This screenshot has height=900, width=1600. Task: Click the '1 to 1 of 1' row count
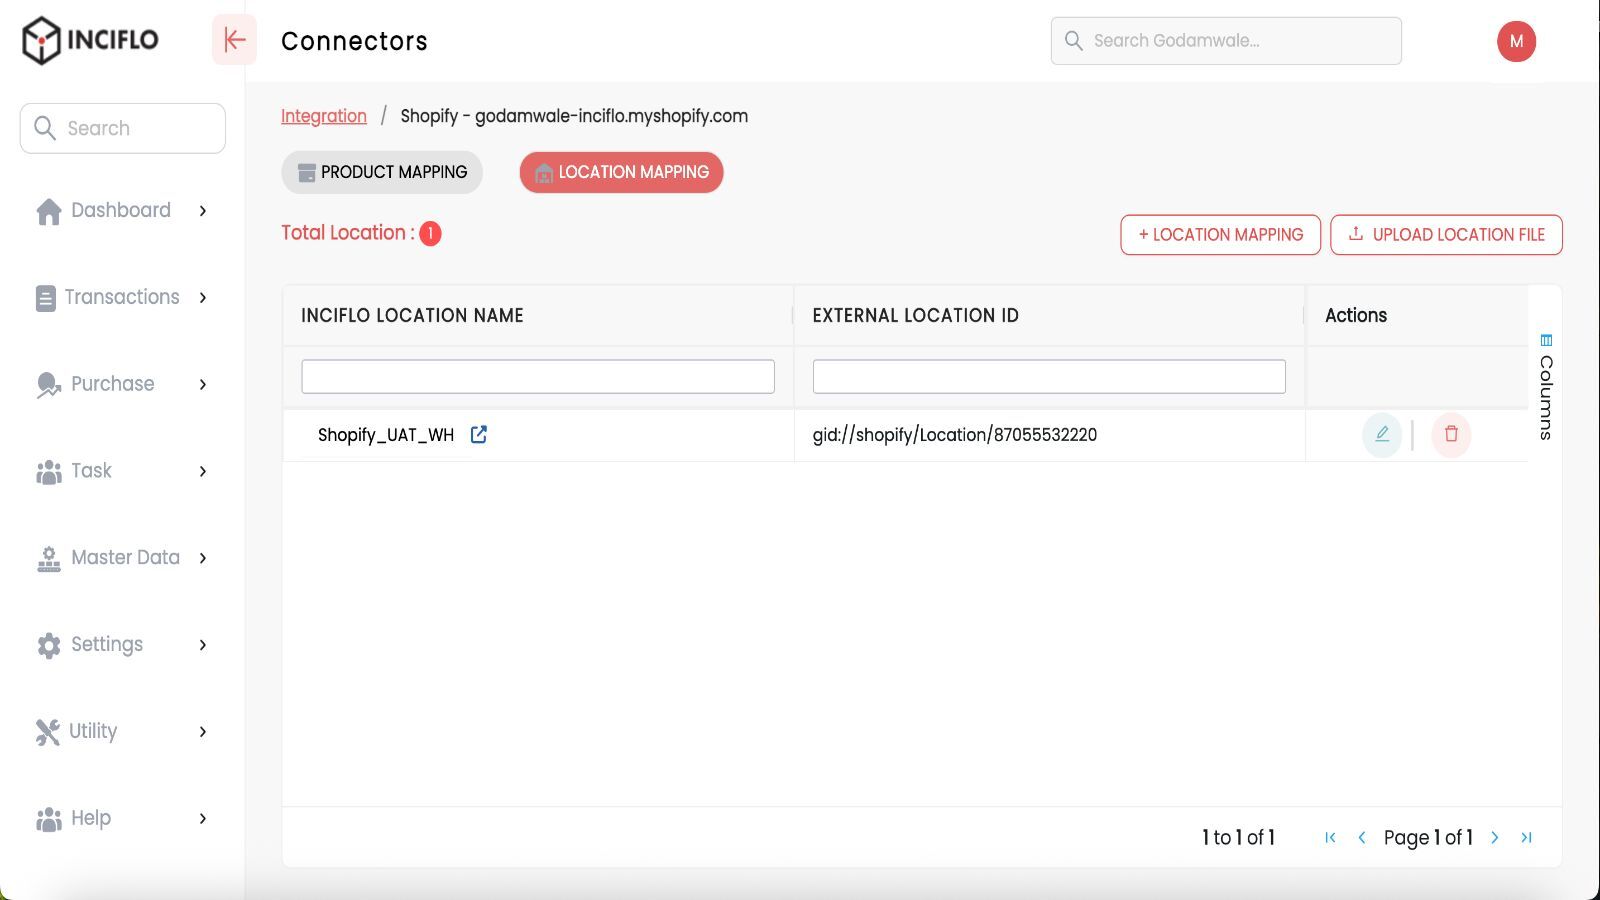click(1238, 838)
